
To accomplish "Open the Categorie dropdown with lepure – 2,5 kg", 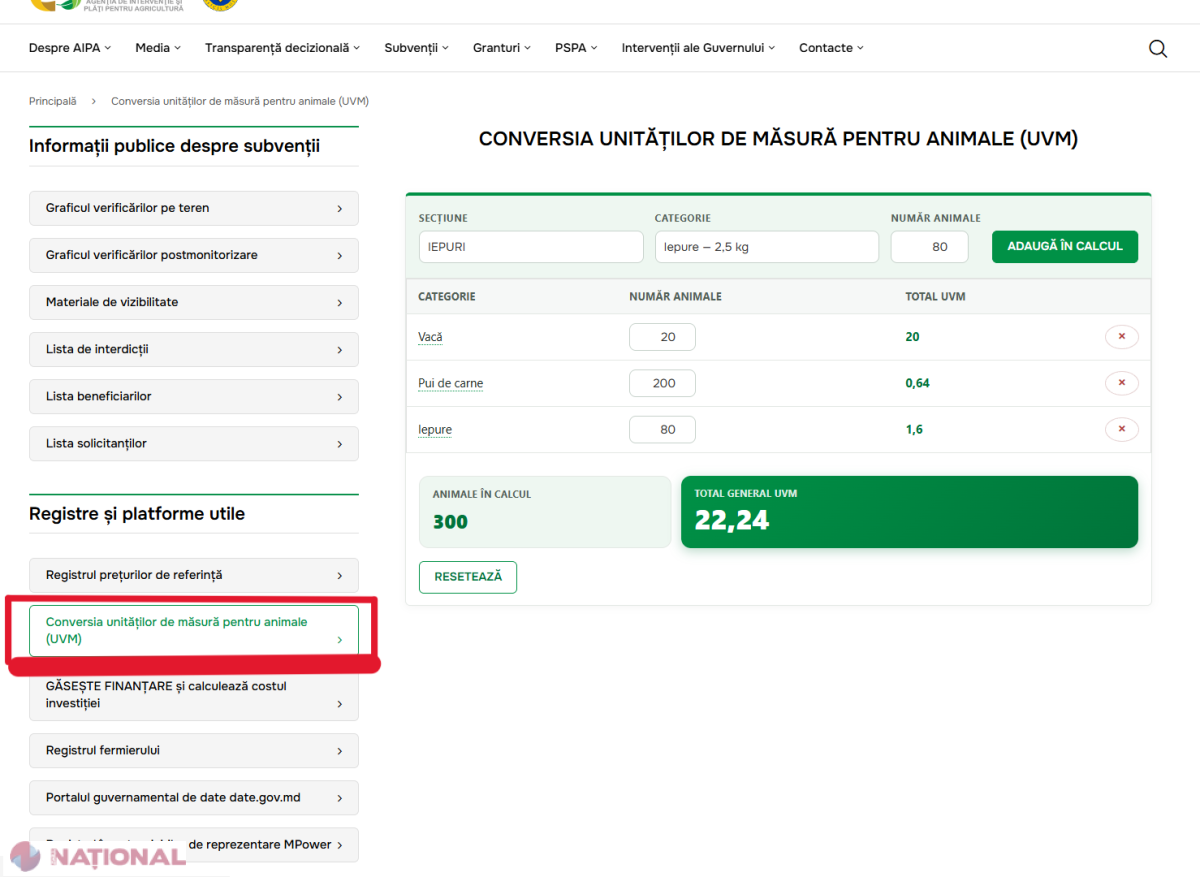I will (x=767, y=247).
